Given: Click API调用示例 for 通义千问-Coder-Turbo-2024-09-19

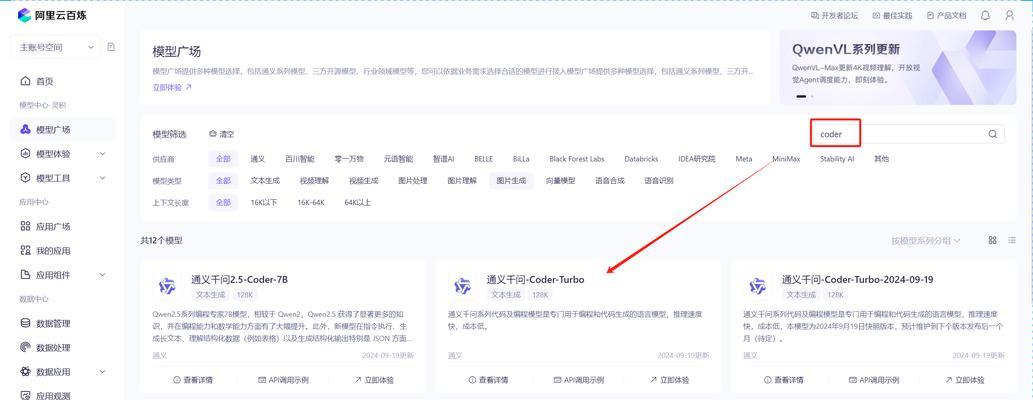Looking at the screenshot, I should (873, 380).
